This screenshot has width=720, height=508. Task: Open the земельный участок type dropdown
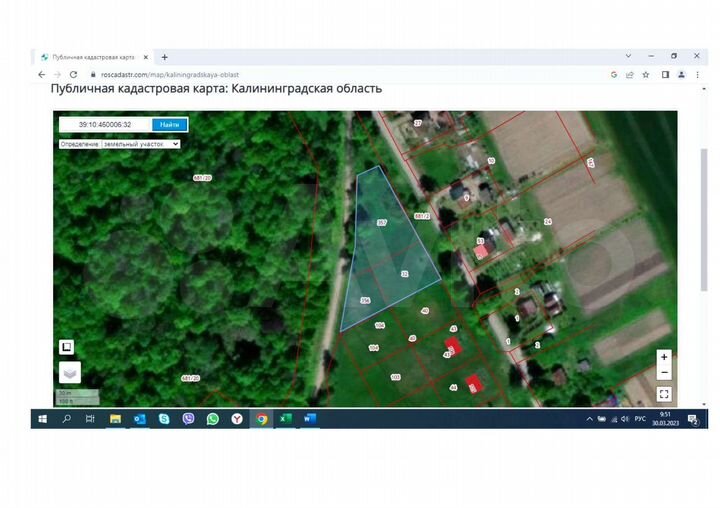(x=119, y=144)
